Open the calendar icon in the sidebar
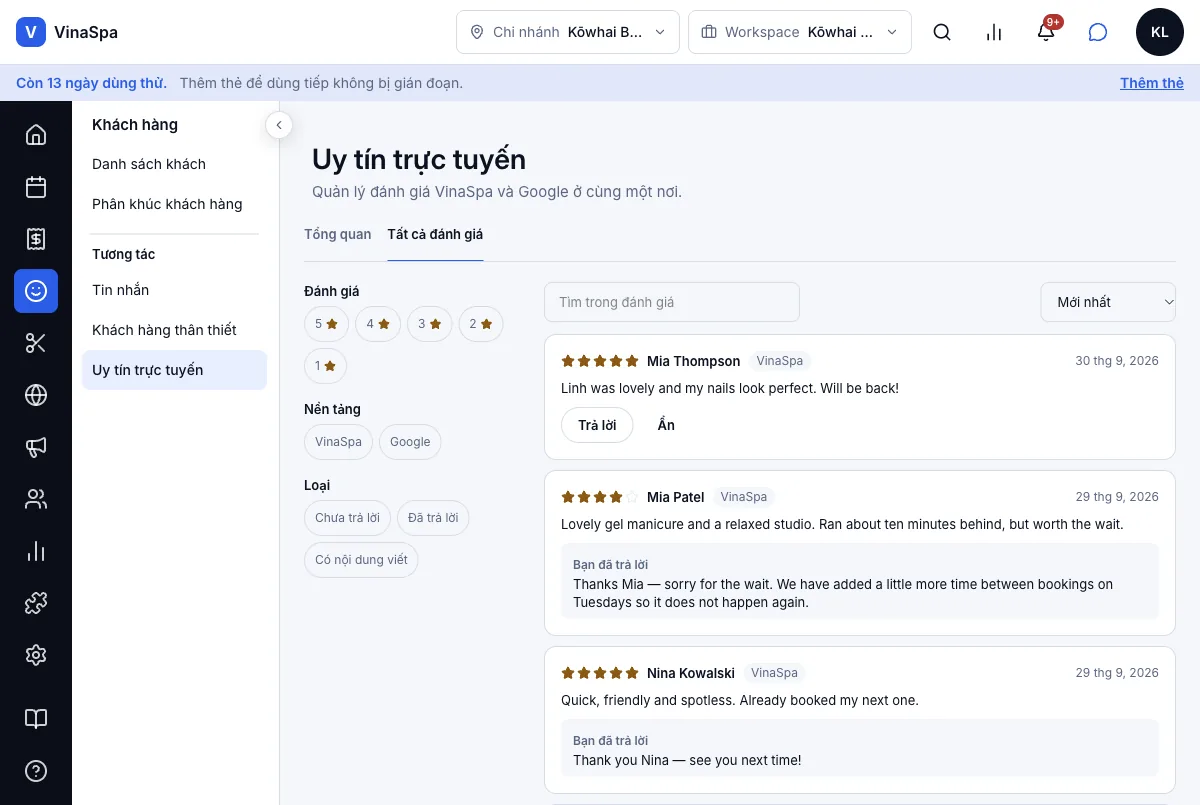Image resolution: width=1200 pixels, height=805 pixels. coord(36,187)
